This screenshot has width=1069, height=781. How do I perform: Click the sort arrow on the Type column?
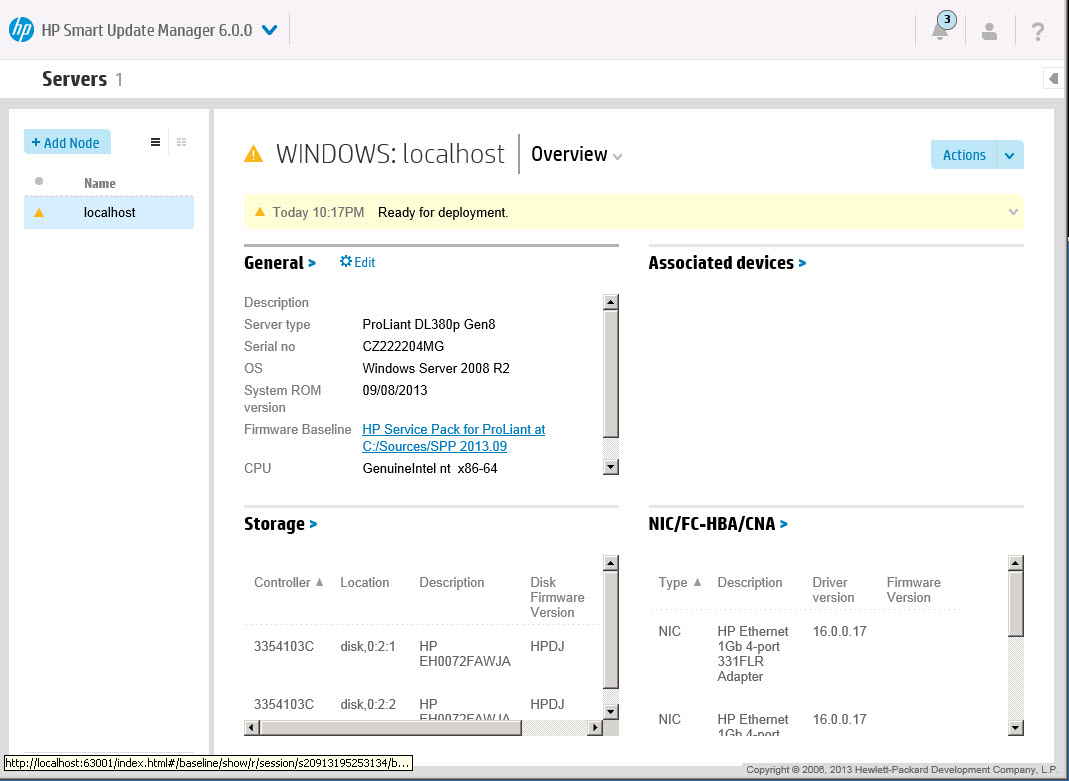coord(697,582)
